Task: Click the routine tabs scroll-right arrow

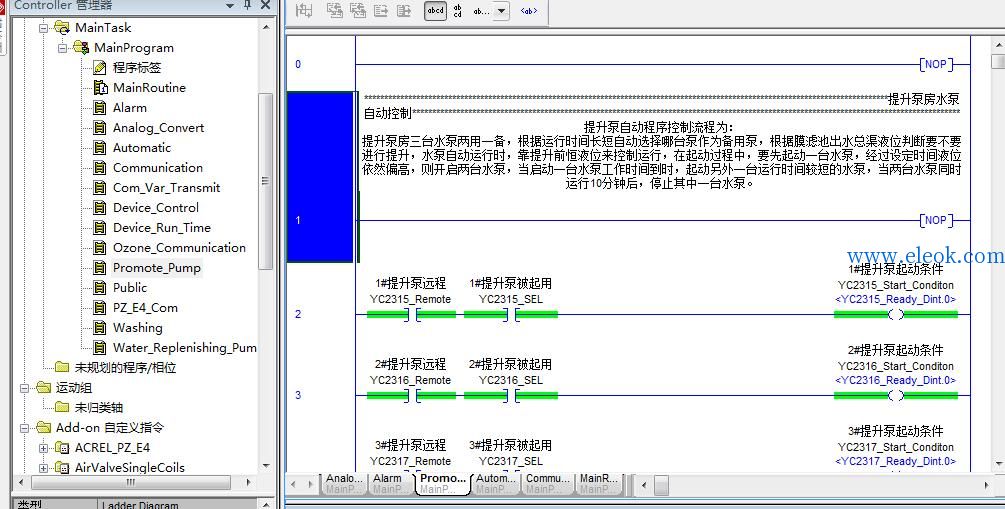Action: [x=309, y=485]
